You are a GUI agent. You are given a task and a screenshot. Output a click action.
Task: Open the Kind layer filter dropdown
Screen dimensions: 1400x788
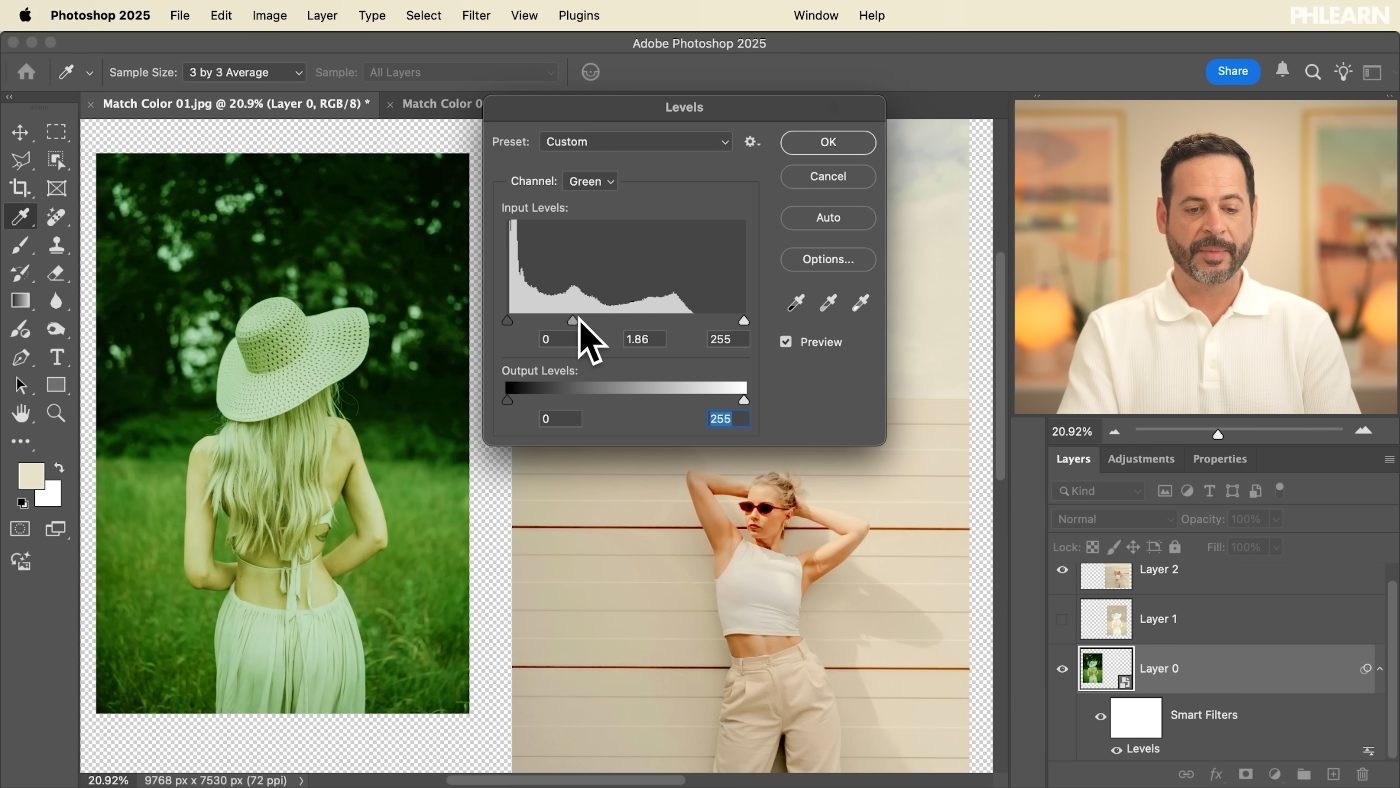[1098, 491]
